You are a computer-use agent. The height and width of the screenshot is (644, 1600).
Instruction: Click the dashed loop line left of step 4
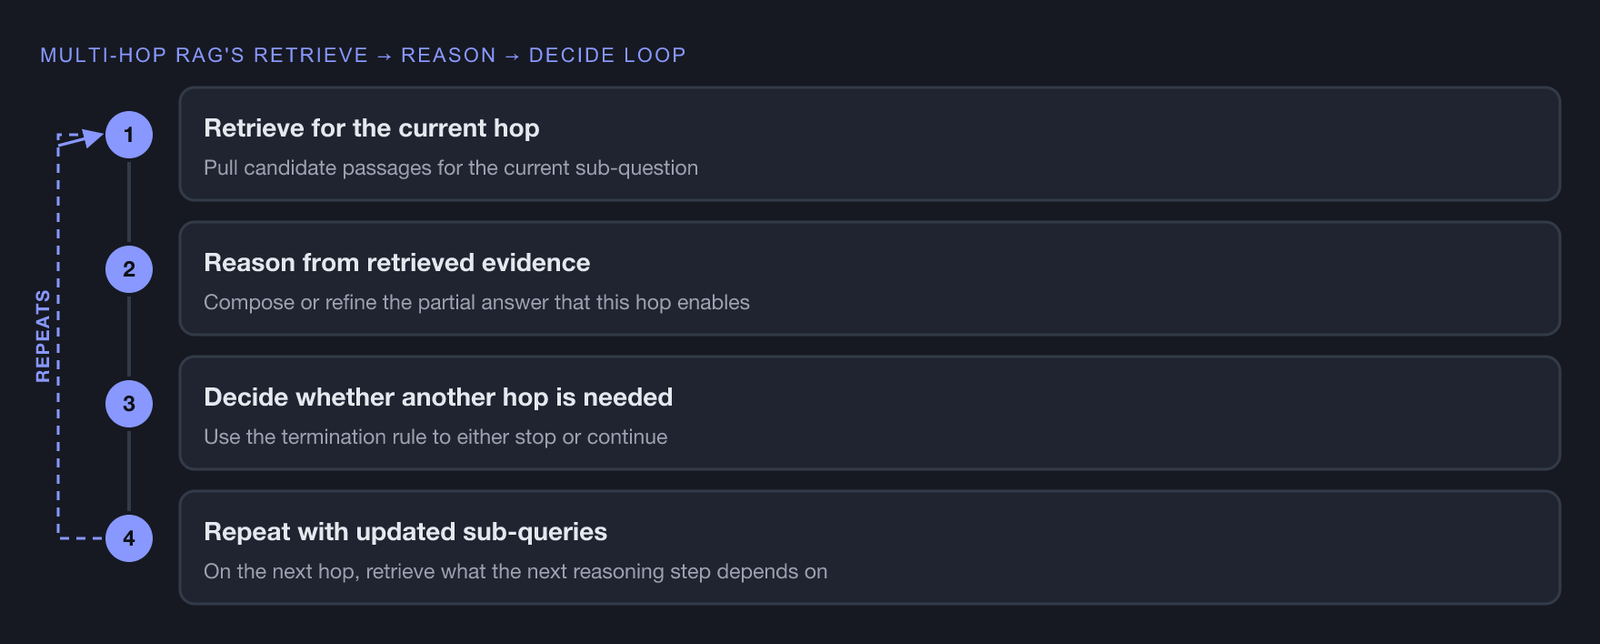tap(81, 538)
